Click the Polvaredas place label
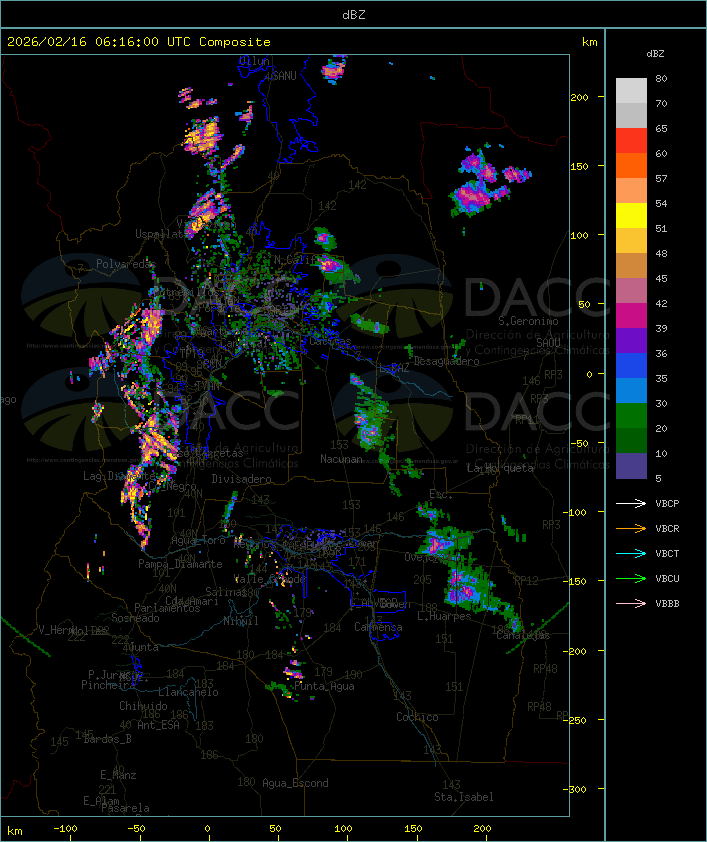The image size is (707, 842). [x=126, y=264]
